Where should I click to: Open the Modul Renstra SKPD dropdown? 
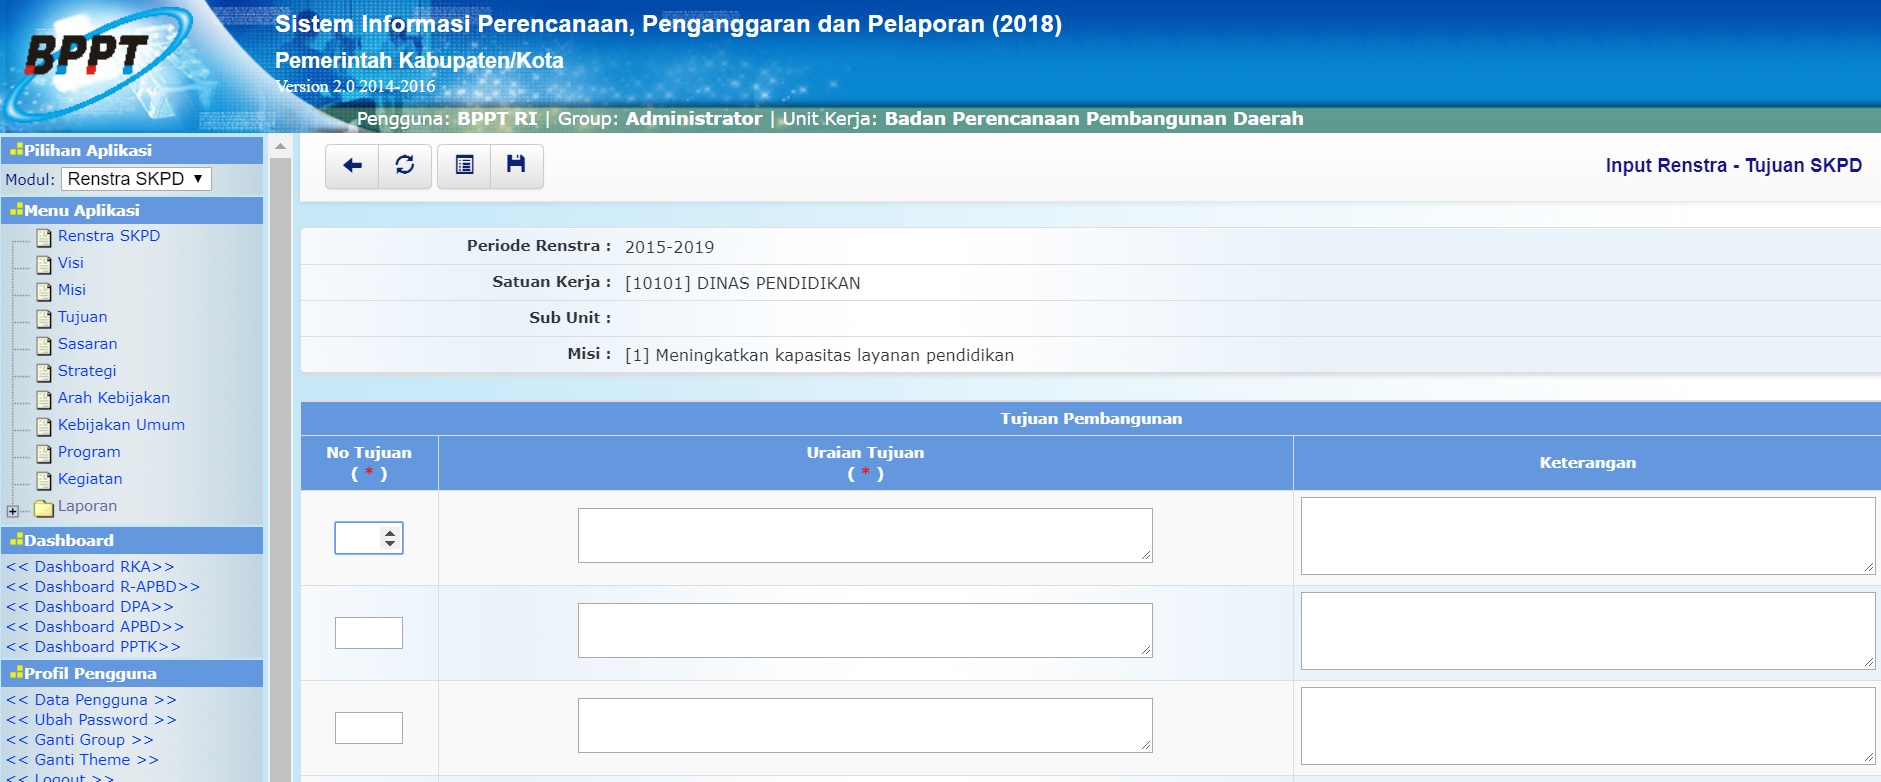(x=136, y=179)
